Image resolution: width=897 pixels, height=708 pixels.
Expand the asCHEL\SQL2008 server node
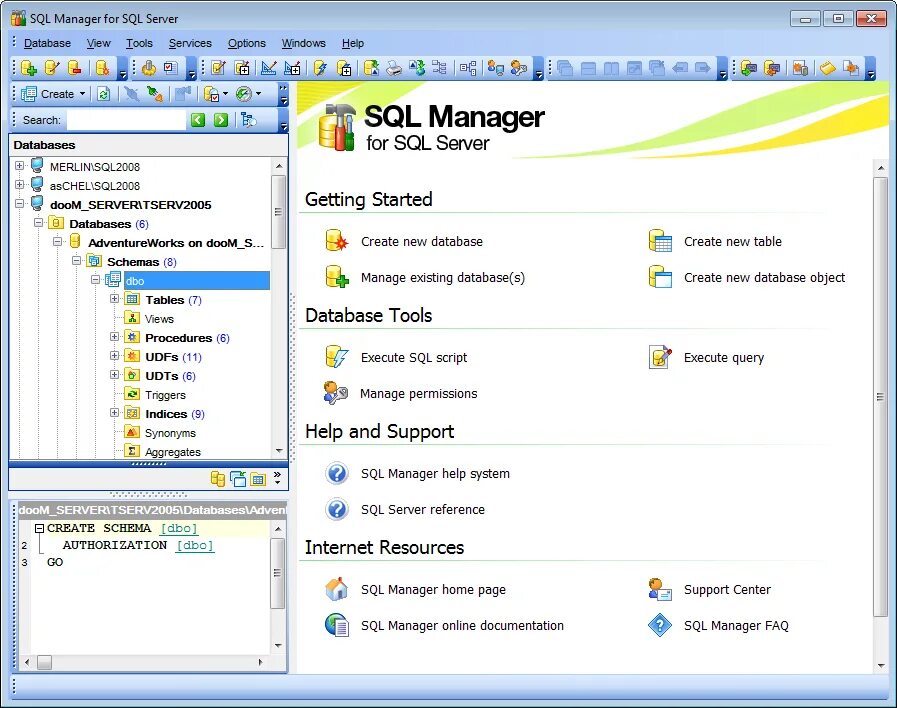pyautogui.click(x=19, y=185)
